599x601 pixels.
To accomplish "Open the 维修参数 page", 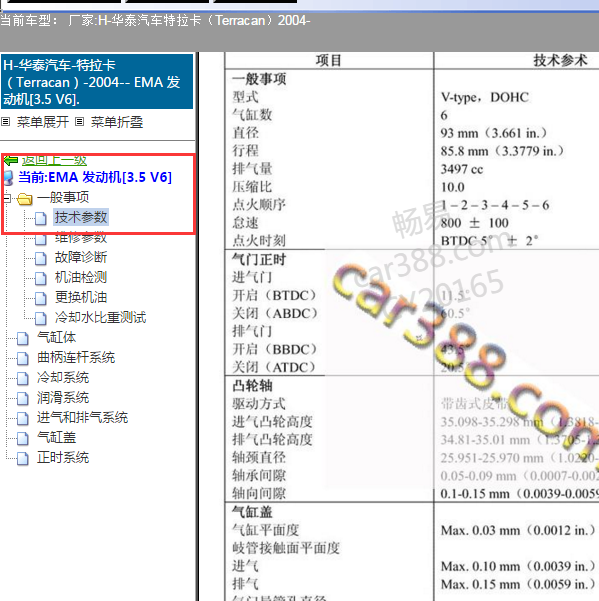I will [x=81, y=238].
